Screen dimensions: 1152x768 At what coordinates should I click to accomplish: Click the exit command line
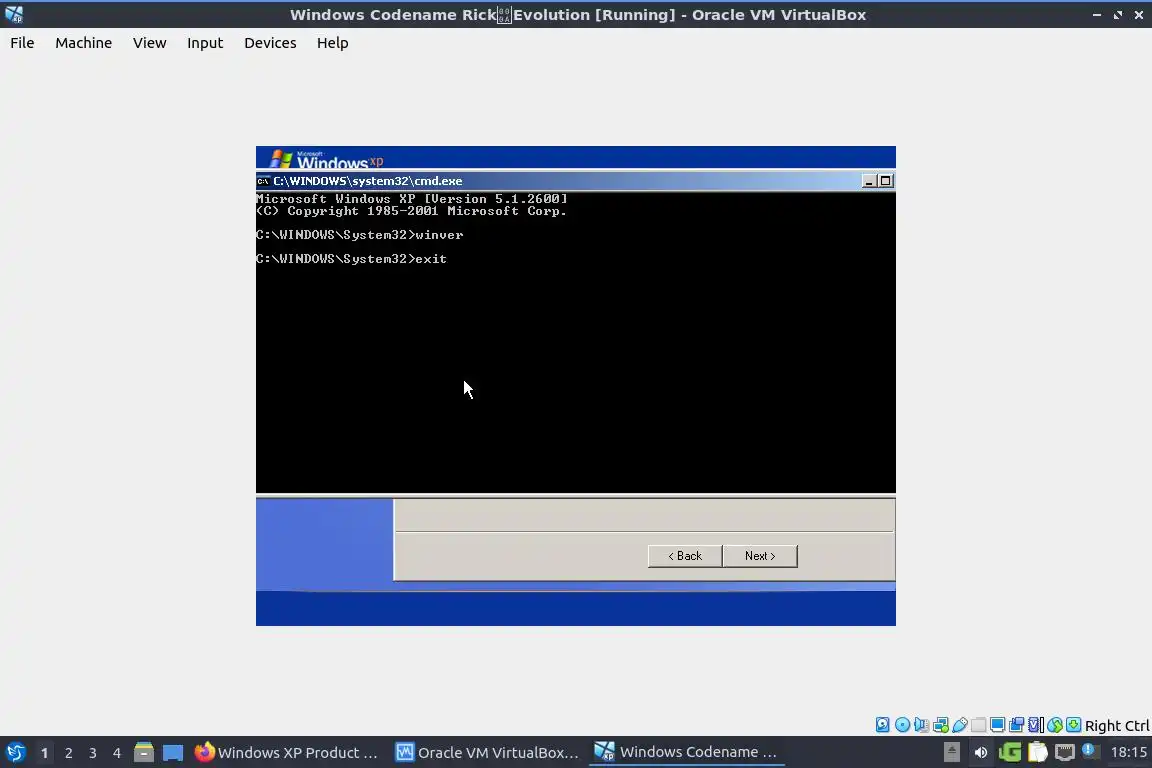351,259
